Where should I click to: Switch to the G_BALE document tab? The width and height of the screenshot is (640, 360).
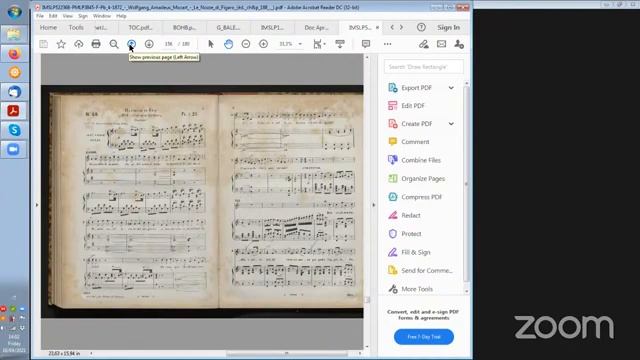pyautogui.click(x=228, y=27)
